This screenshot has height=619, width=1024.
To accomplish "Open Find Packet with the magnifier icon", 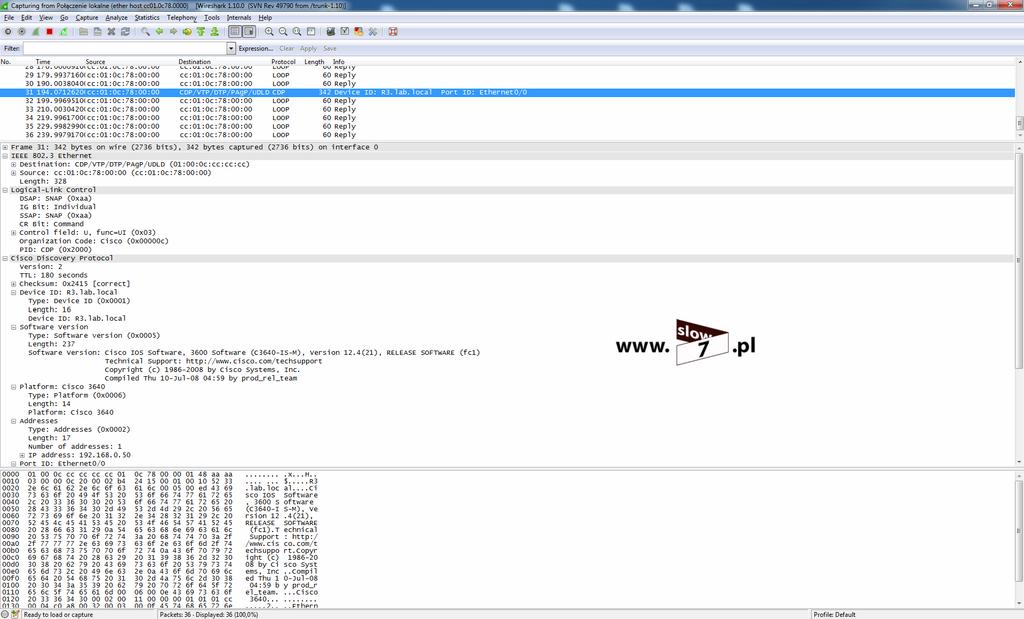I will pyautogui.click(x=145, y=31).
